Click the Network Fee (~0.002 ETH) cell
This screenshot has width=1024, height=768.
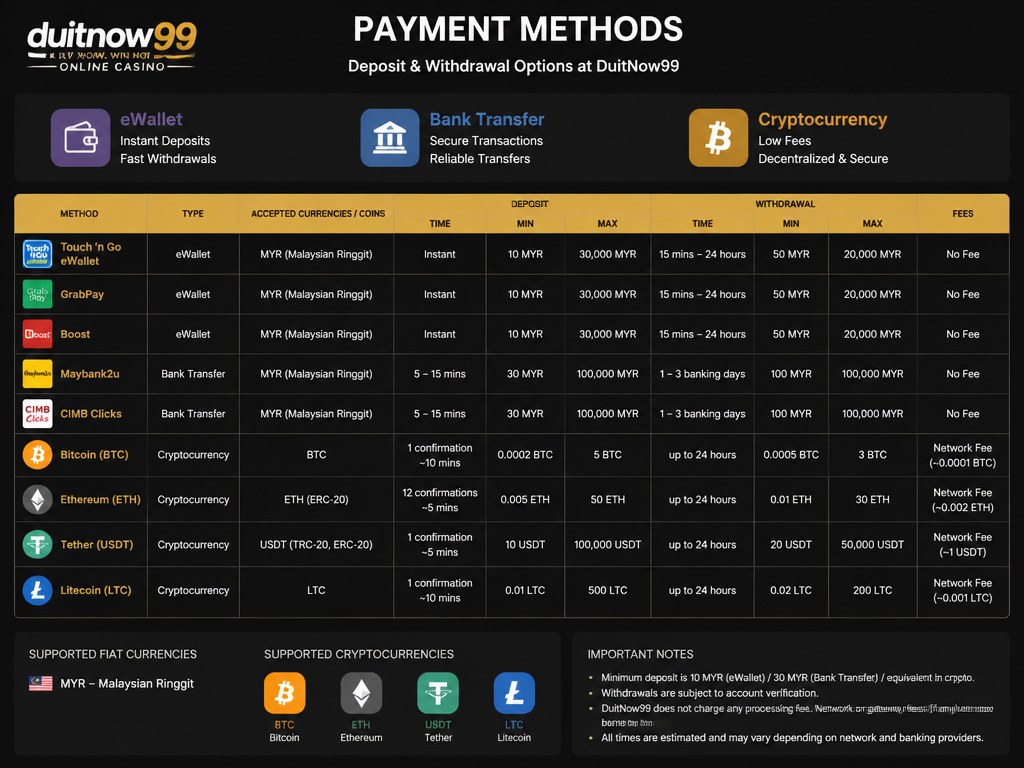pos(963,500)
